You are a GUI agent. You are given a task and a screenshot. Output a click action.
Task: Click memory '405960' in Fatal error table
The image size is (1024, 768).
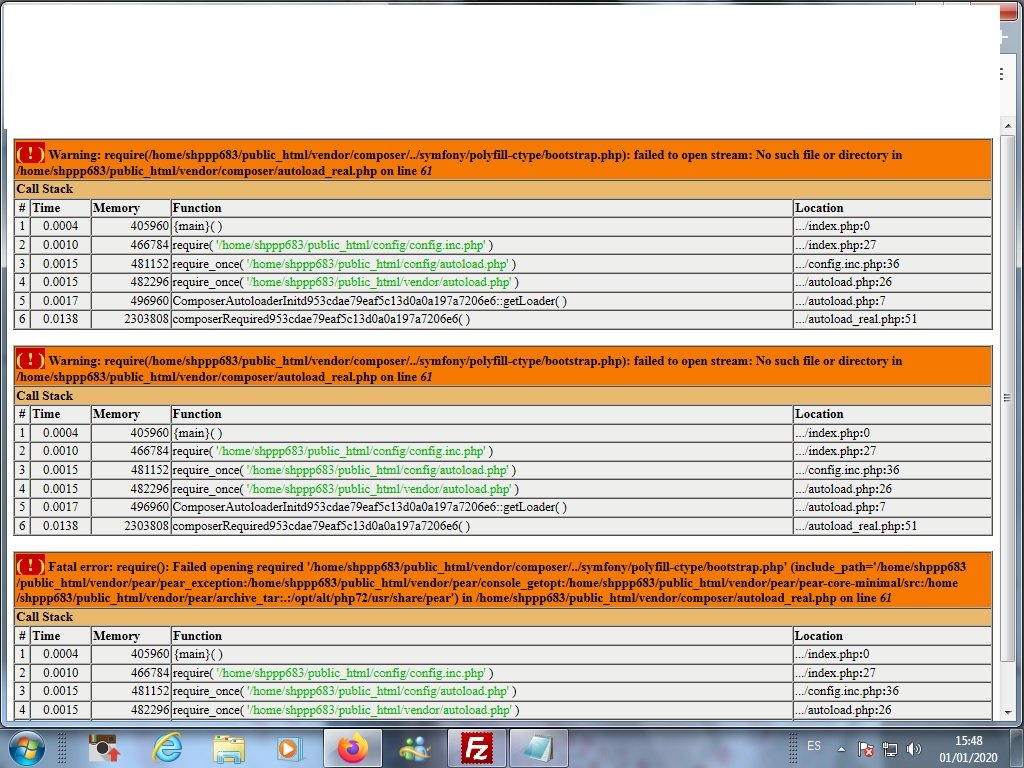click(150, 654)
